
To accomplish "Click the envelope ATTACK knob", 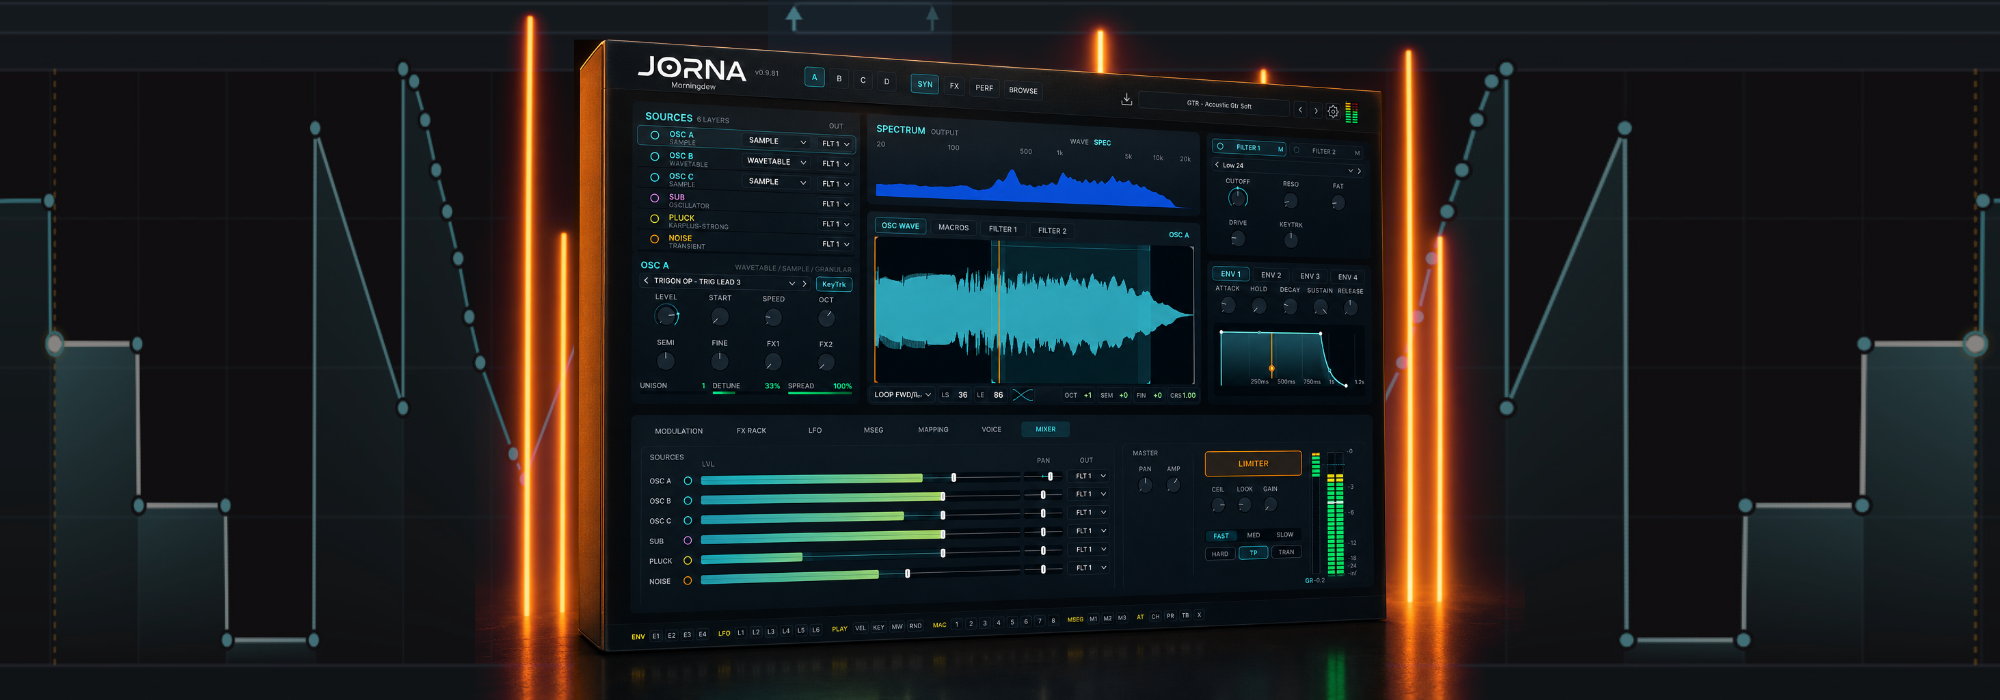I will (x=1228, y=305).
